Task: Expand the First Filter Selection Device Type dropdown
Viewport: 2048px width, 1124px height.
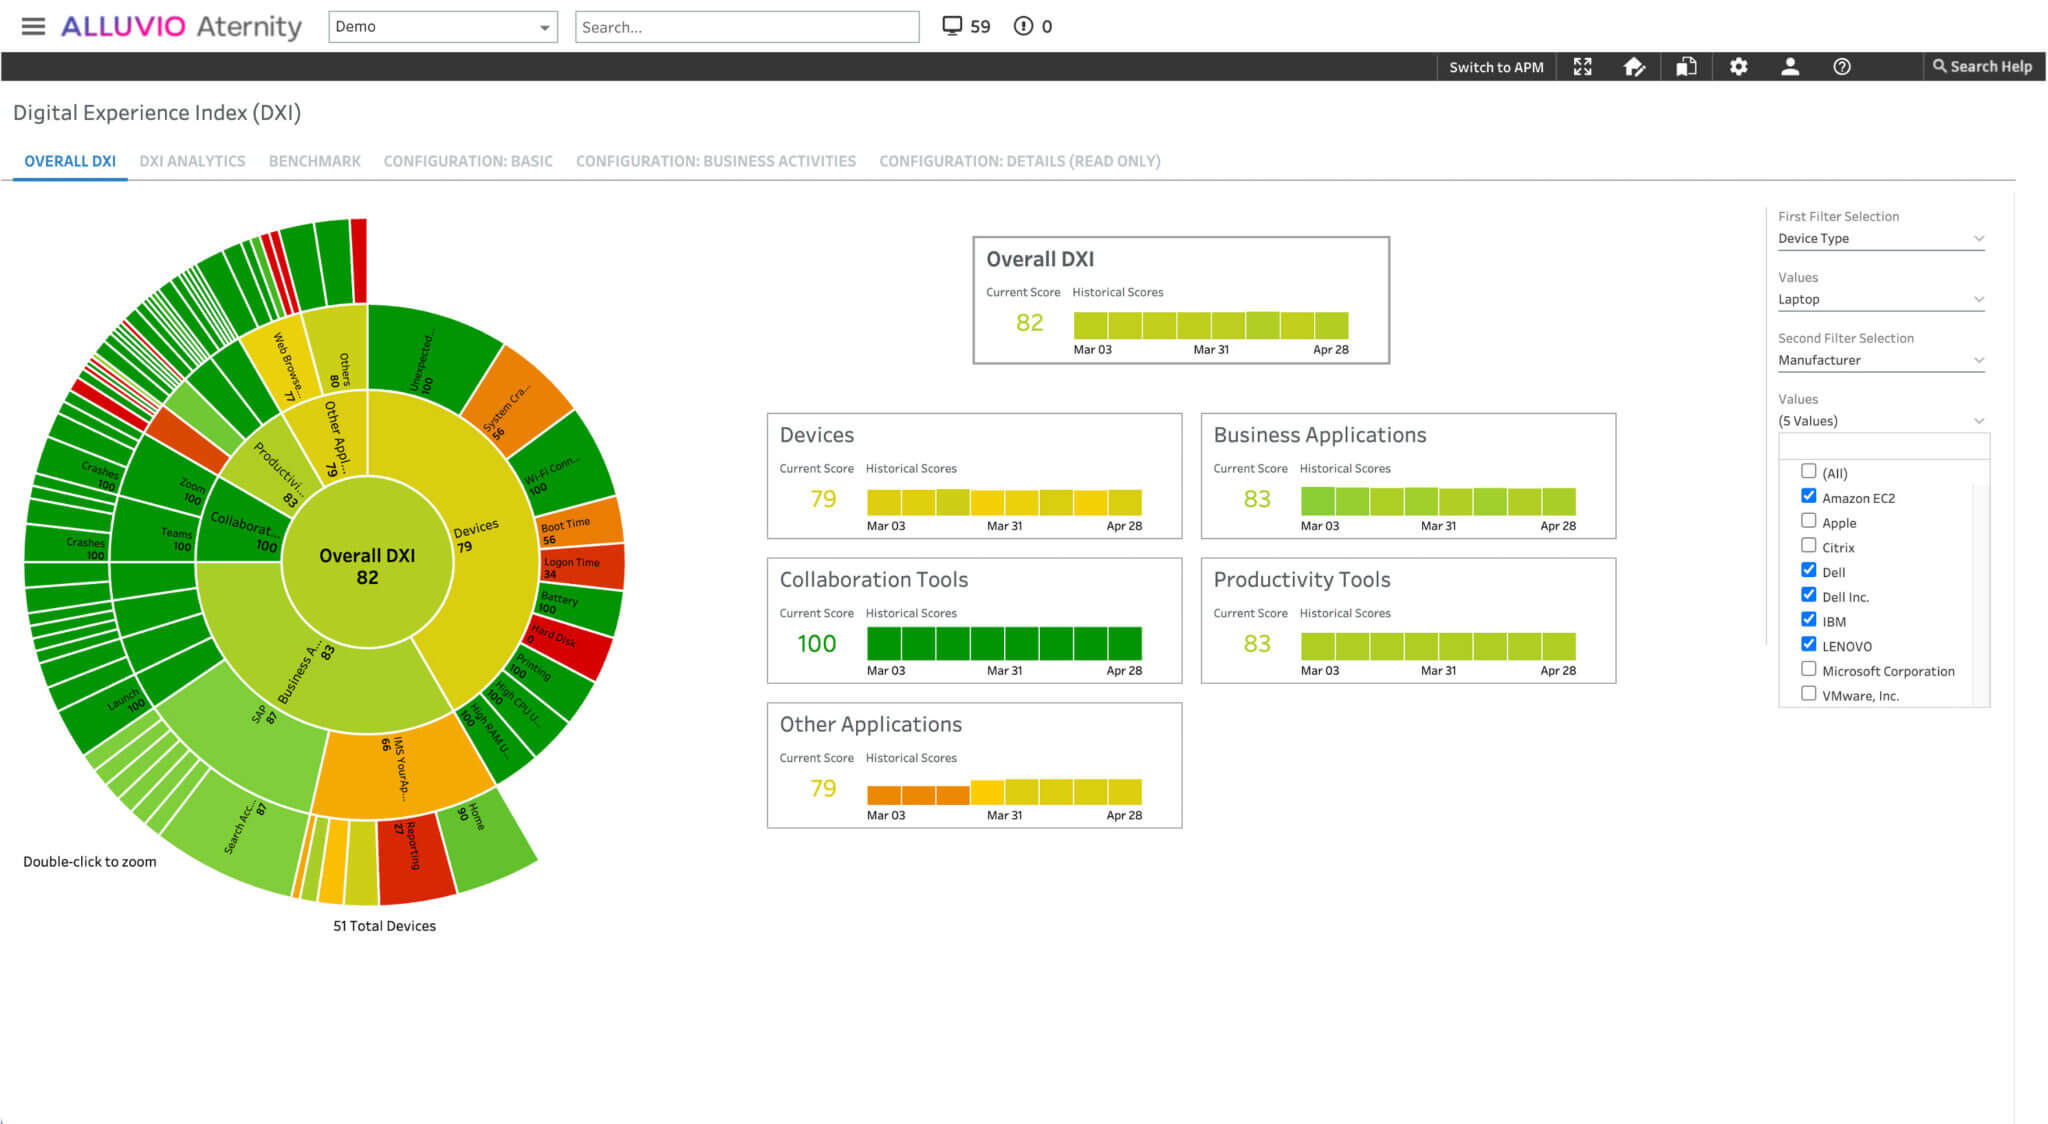Action: (x=1881, y=238)
